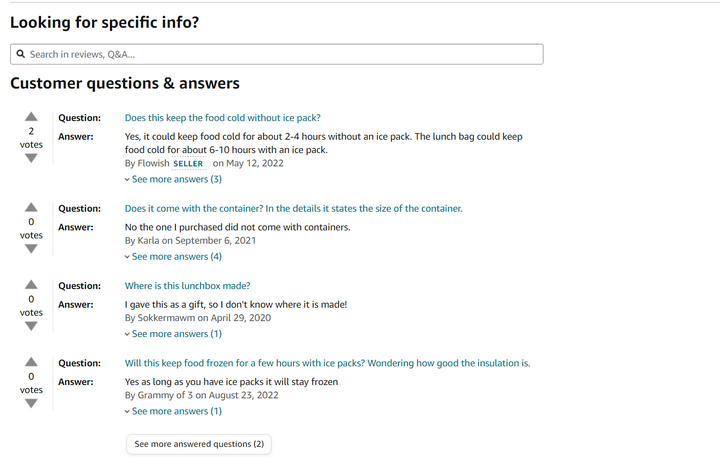Click the search magnifier icon
The width and height of the screenshot is (720, 457).
point(21,54)
